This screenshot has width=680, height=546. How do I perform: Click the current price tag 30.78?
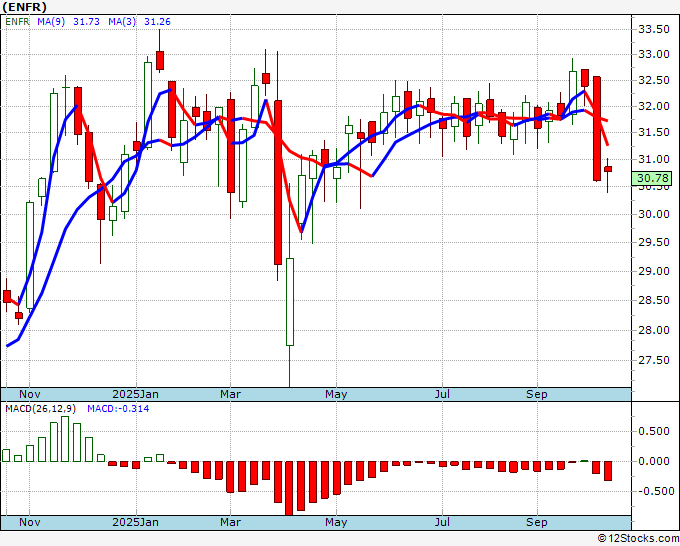coord(653,178)
